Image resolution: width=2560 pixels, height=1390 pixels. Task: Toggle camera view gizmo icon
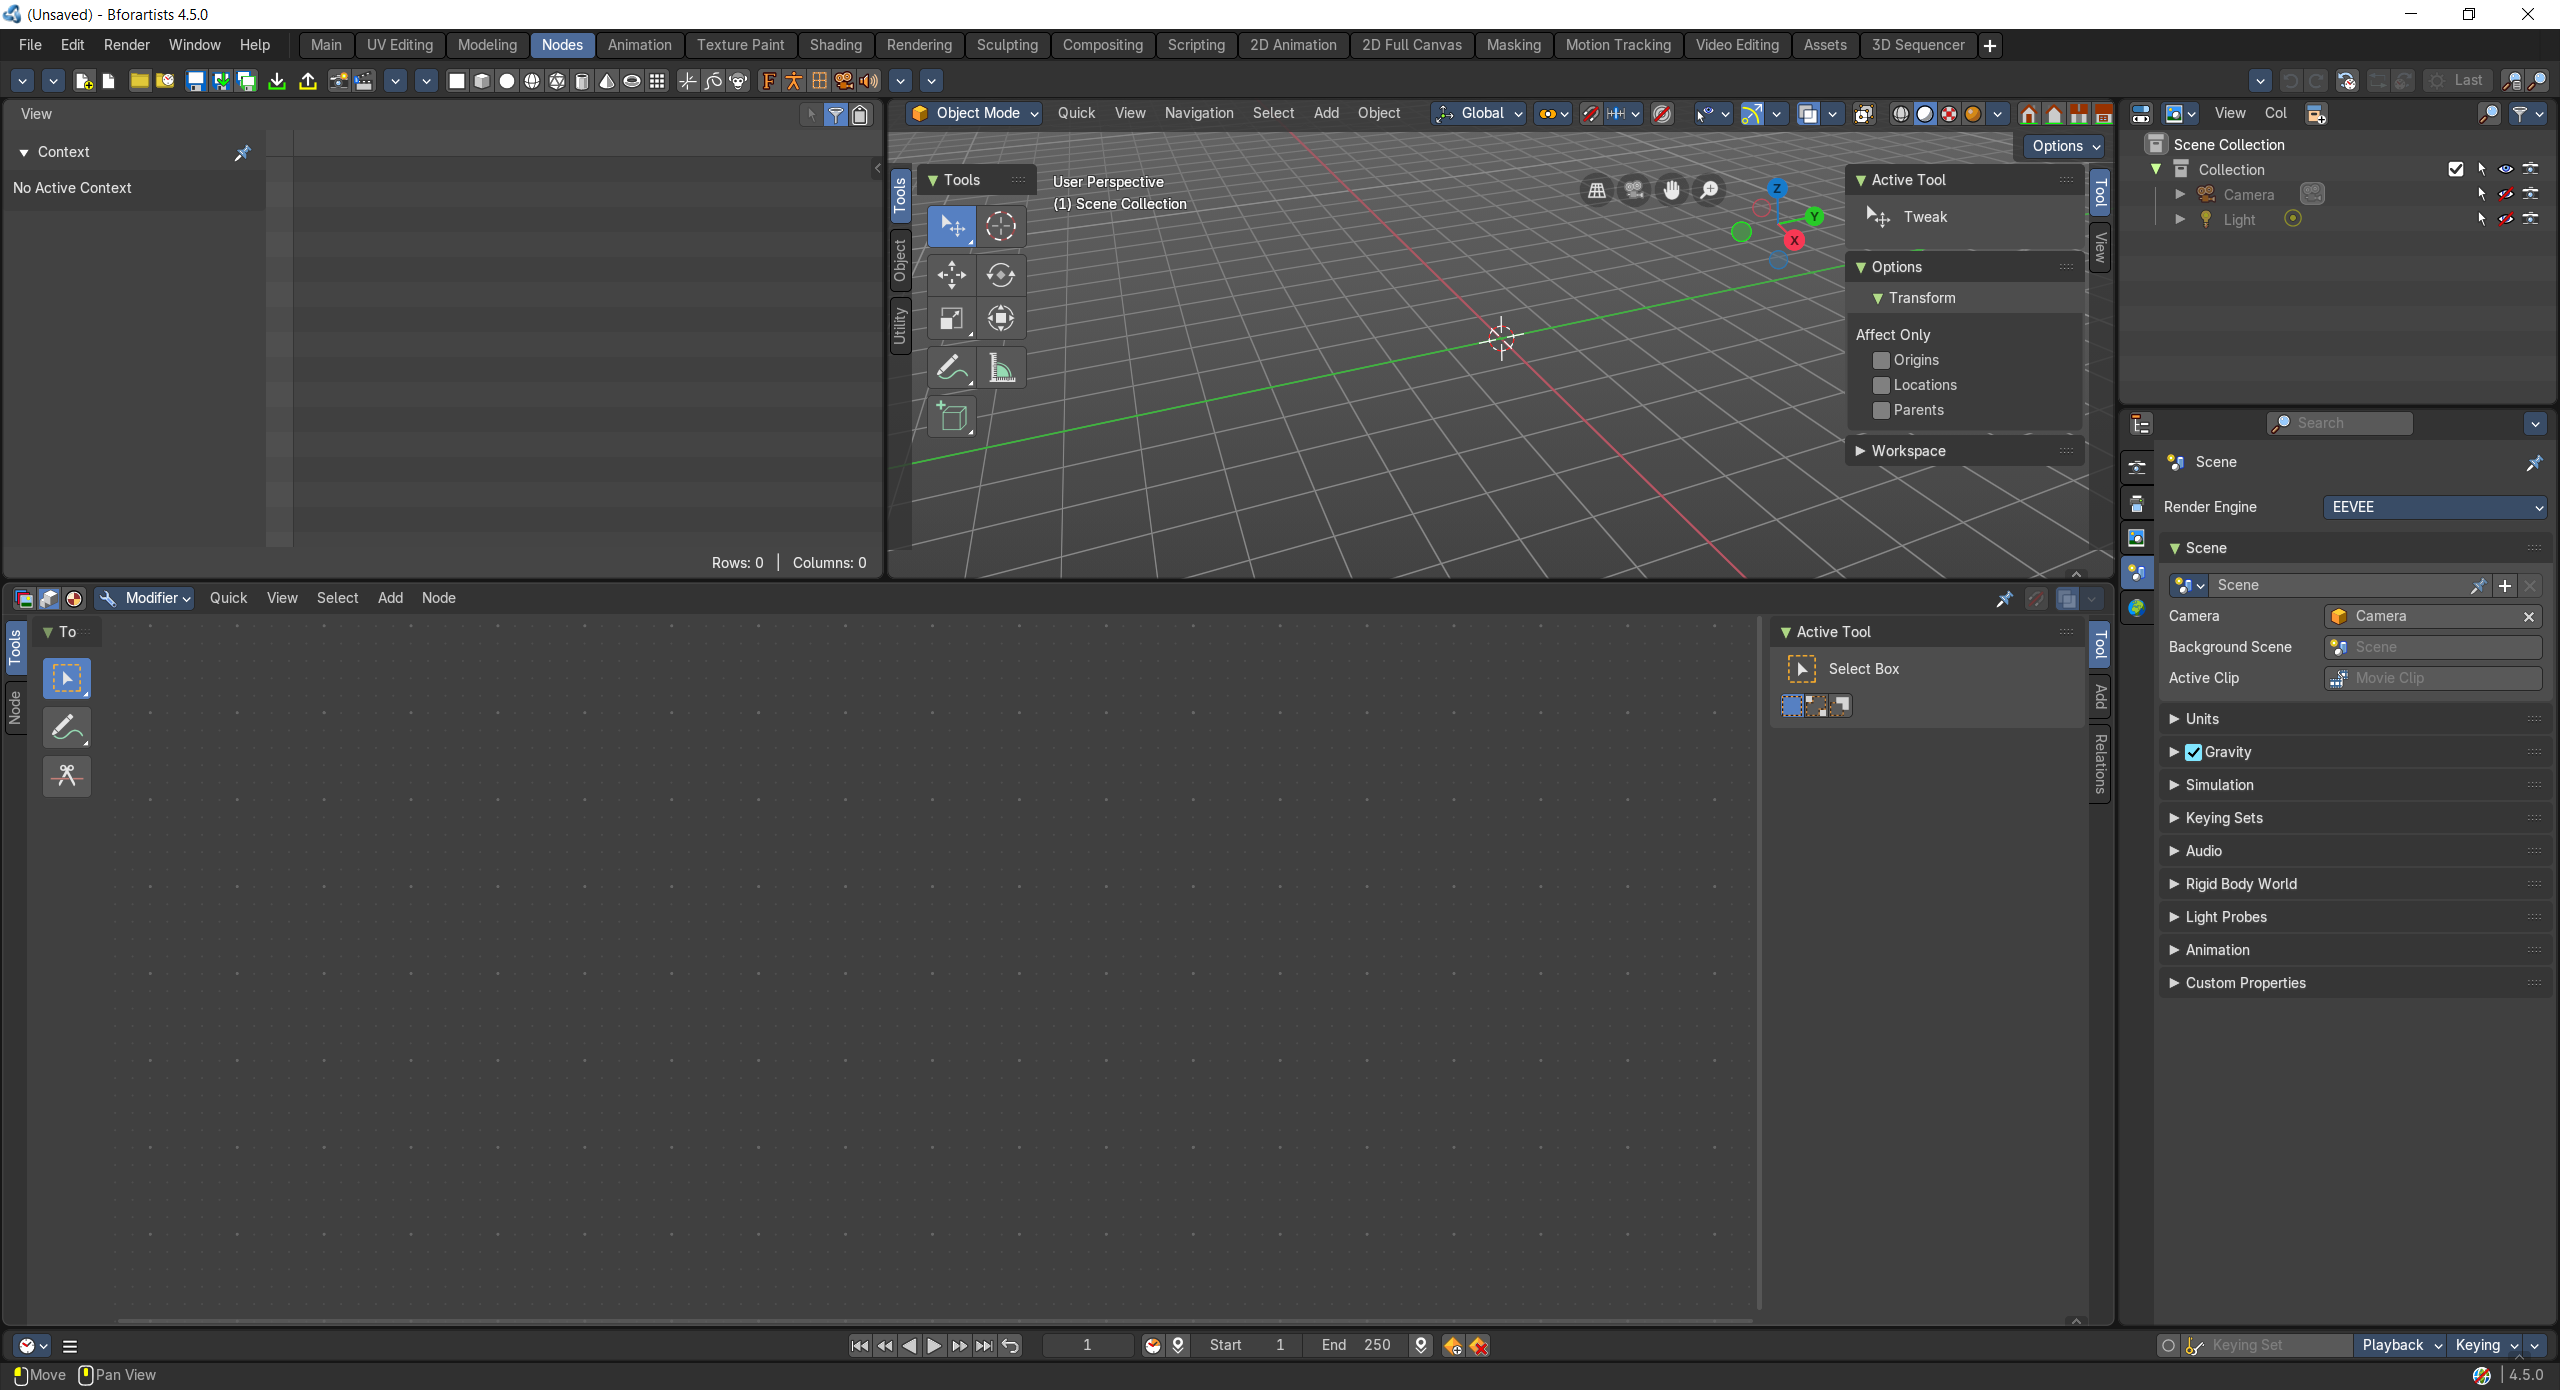1635,189
